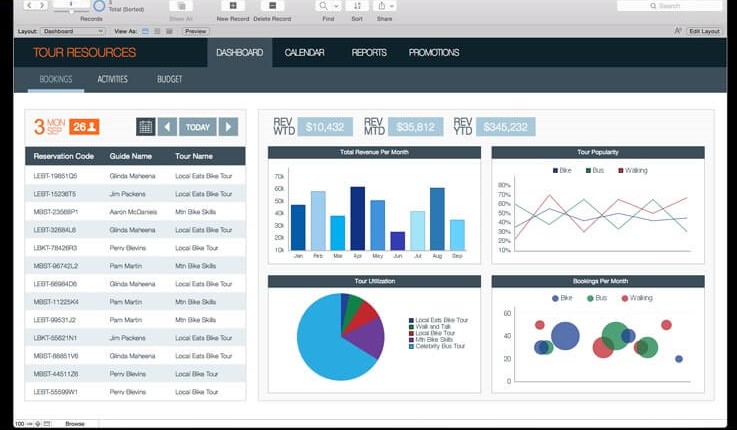Image resolution: width=737 pixels, height=430 pixels.
Task: Click the Edit Layout button
Action: [705, 31]
